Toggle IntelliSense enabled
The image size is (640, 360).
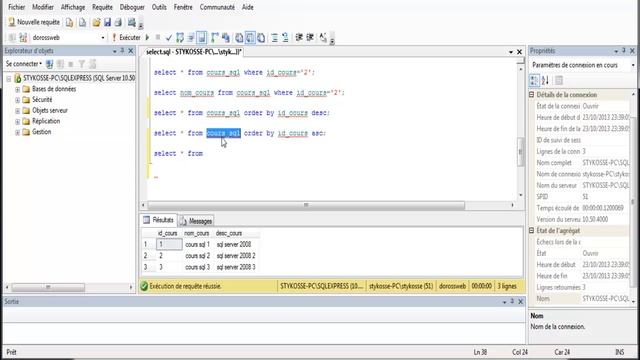[202, 38]
